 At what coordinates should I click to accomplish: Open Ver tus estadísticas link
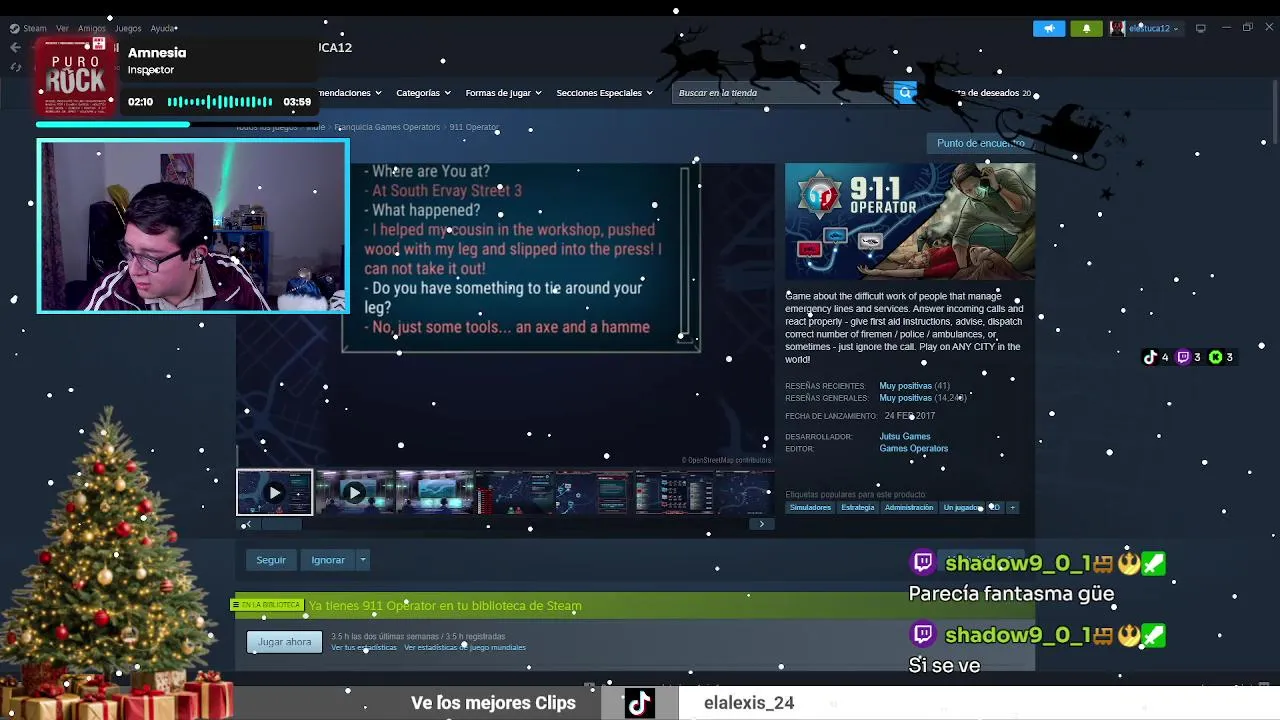364,648
